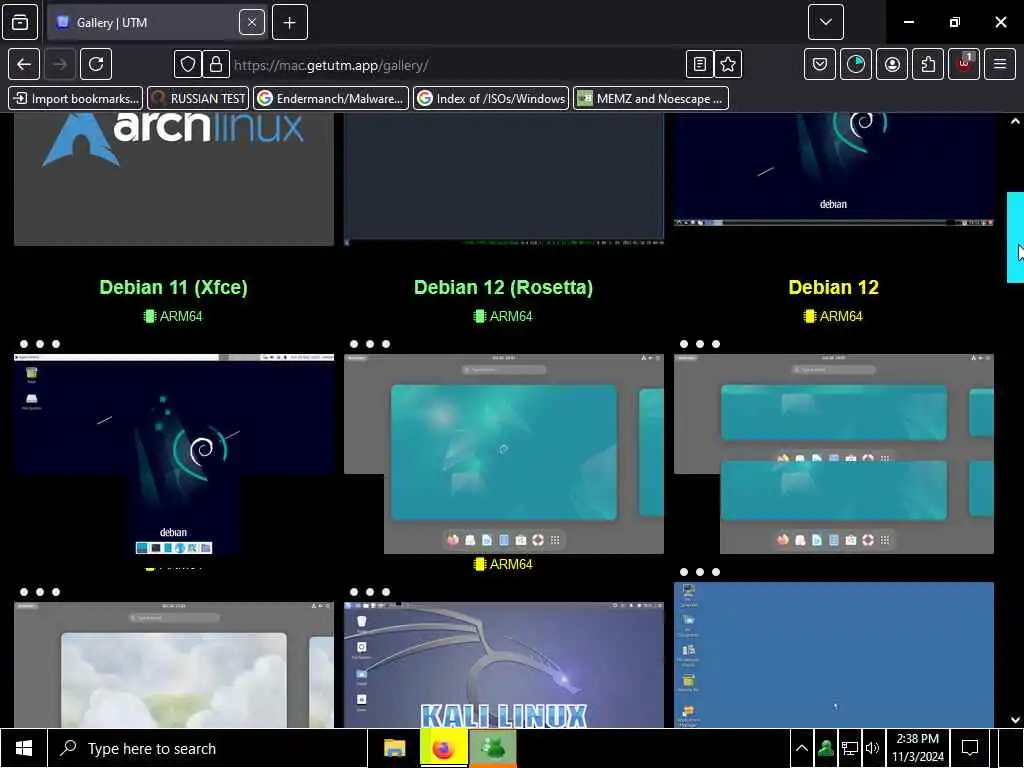Screen dimensions: 1024x768
Task: Open the Endermanch/Malware... bookmark
Action: point(331,99)
